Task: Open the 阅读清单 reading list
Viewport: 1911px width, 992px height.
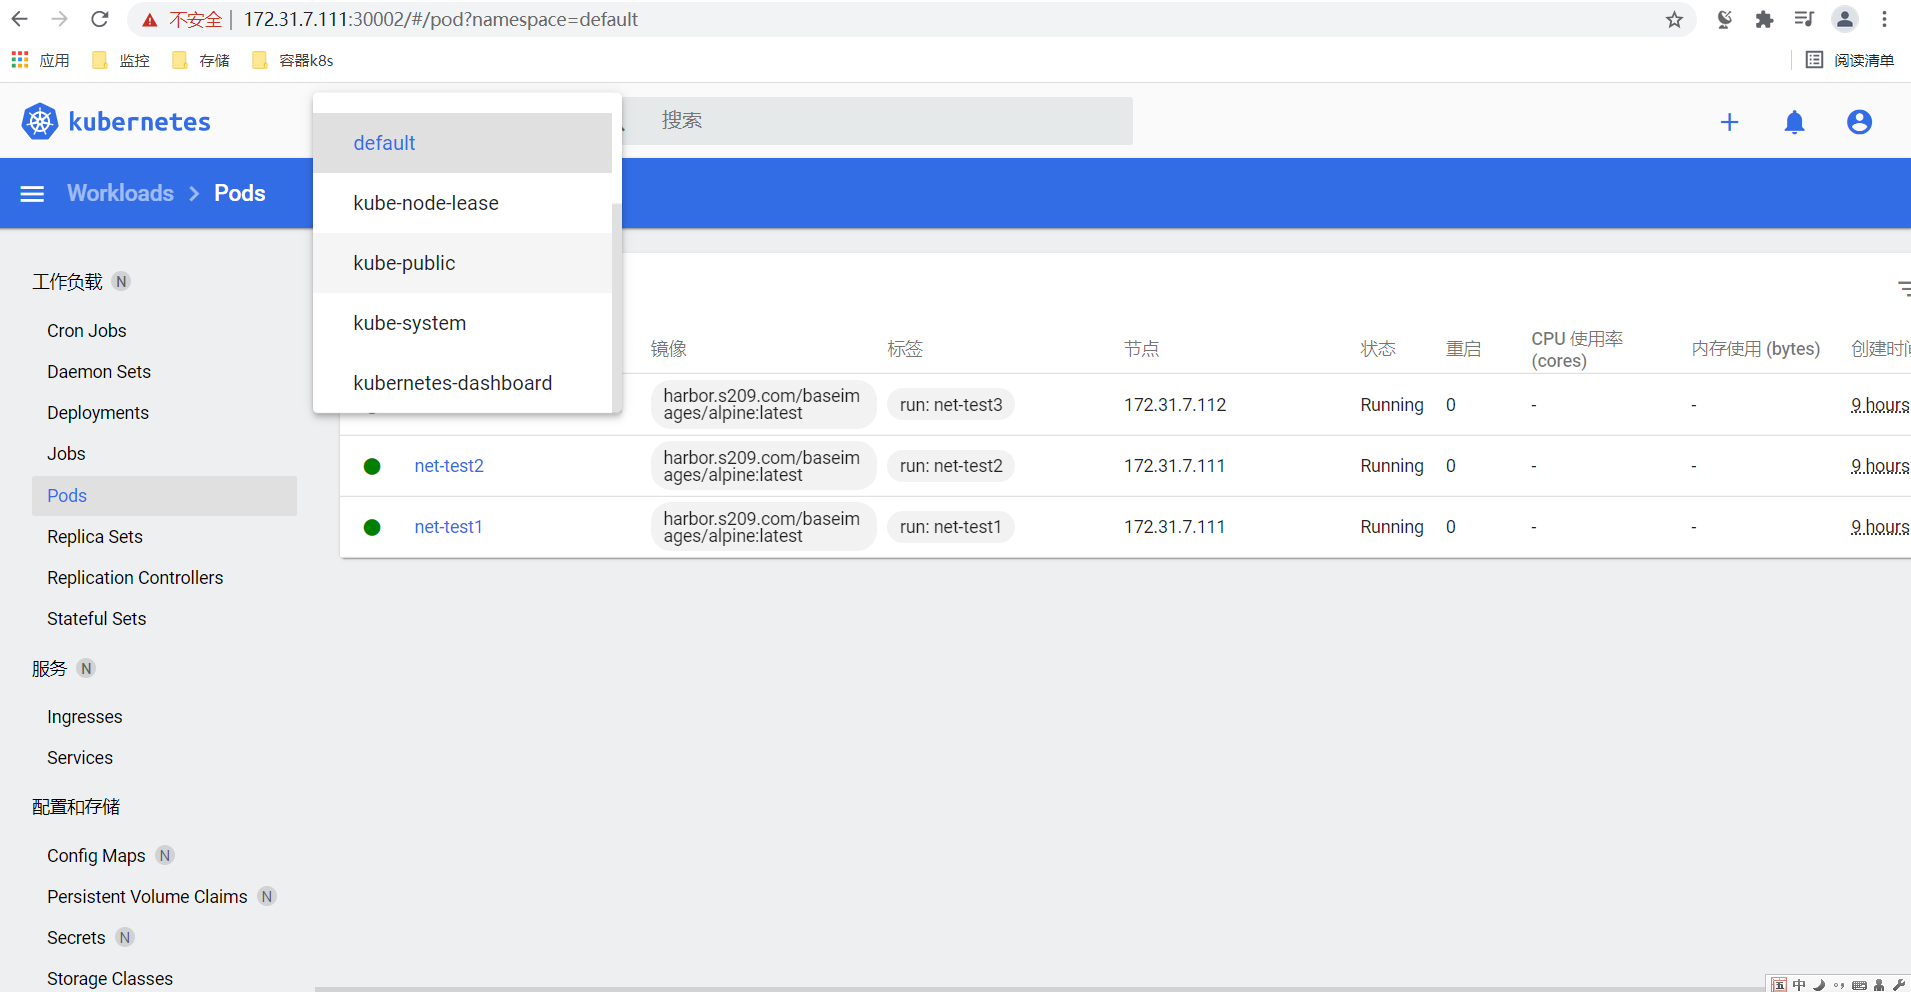Action: (x=1850, y=60)
